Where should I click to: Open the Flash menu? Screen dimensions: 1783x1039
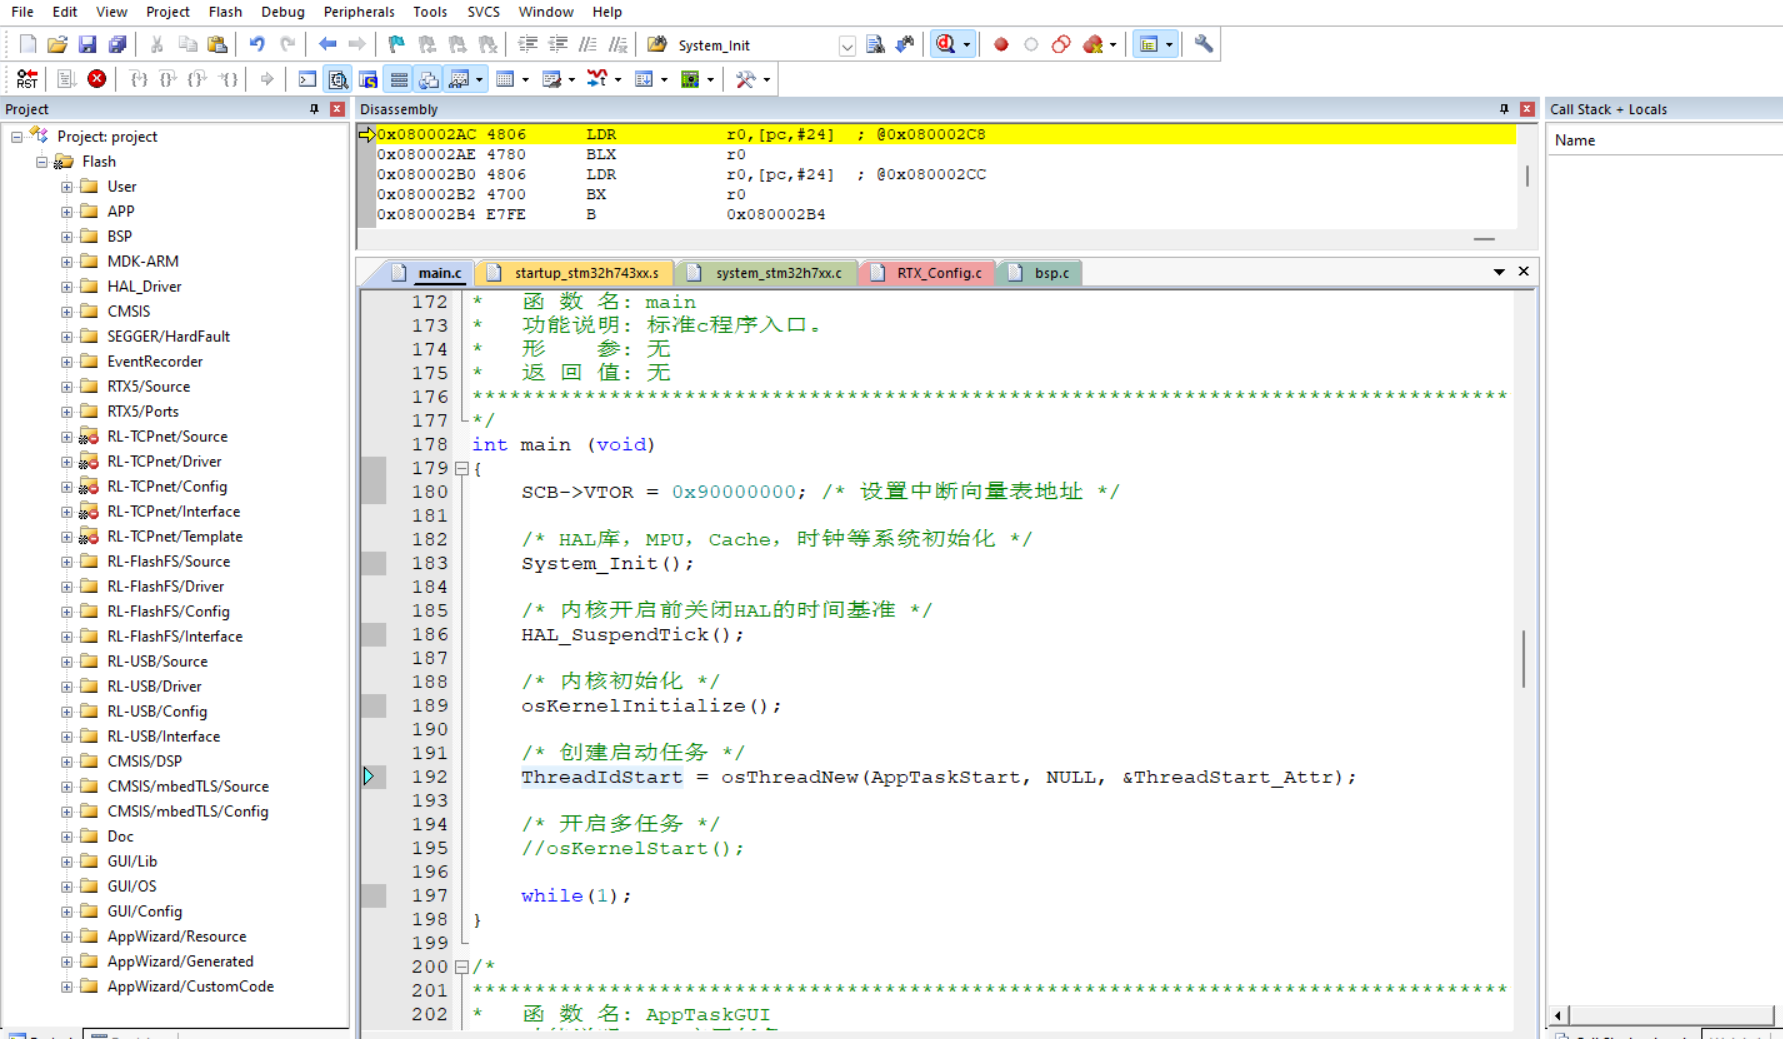tap(225, 12)
